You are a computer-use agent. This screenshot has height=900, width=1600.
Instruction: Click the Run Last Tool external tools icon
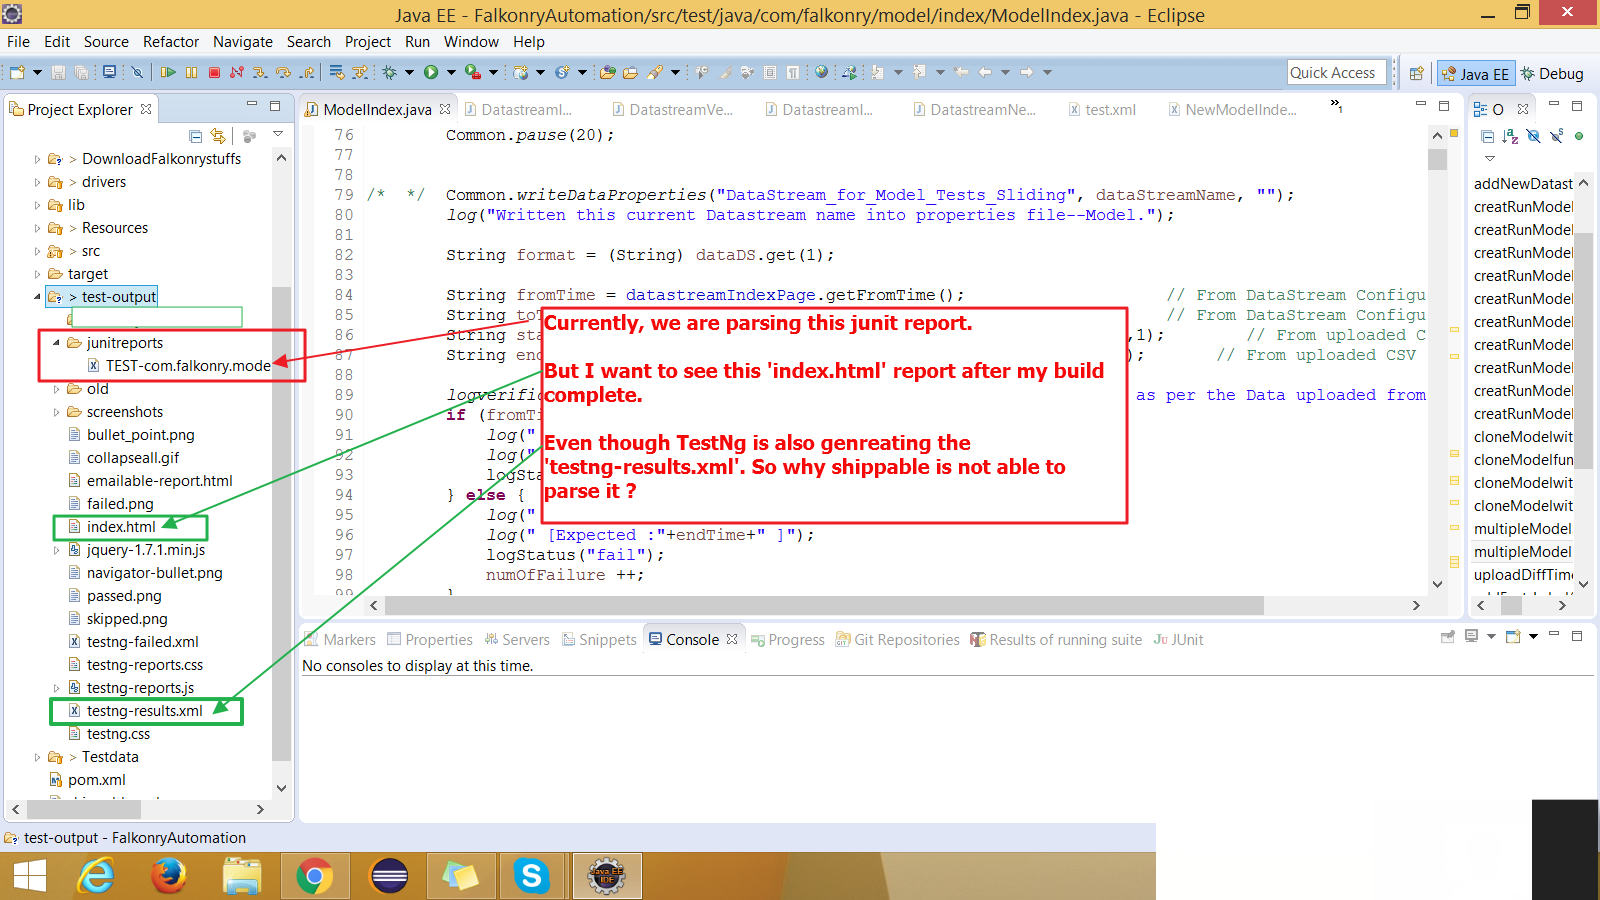click(473, 72)
